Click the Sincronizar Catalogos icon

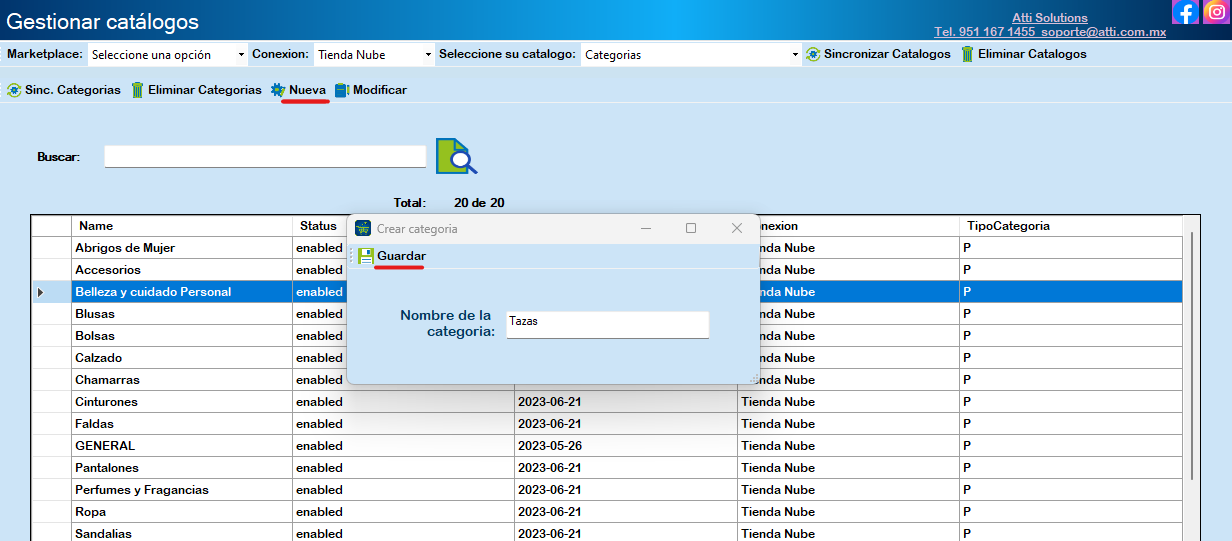coord(813,54)
